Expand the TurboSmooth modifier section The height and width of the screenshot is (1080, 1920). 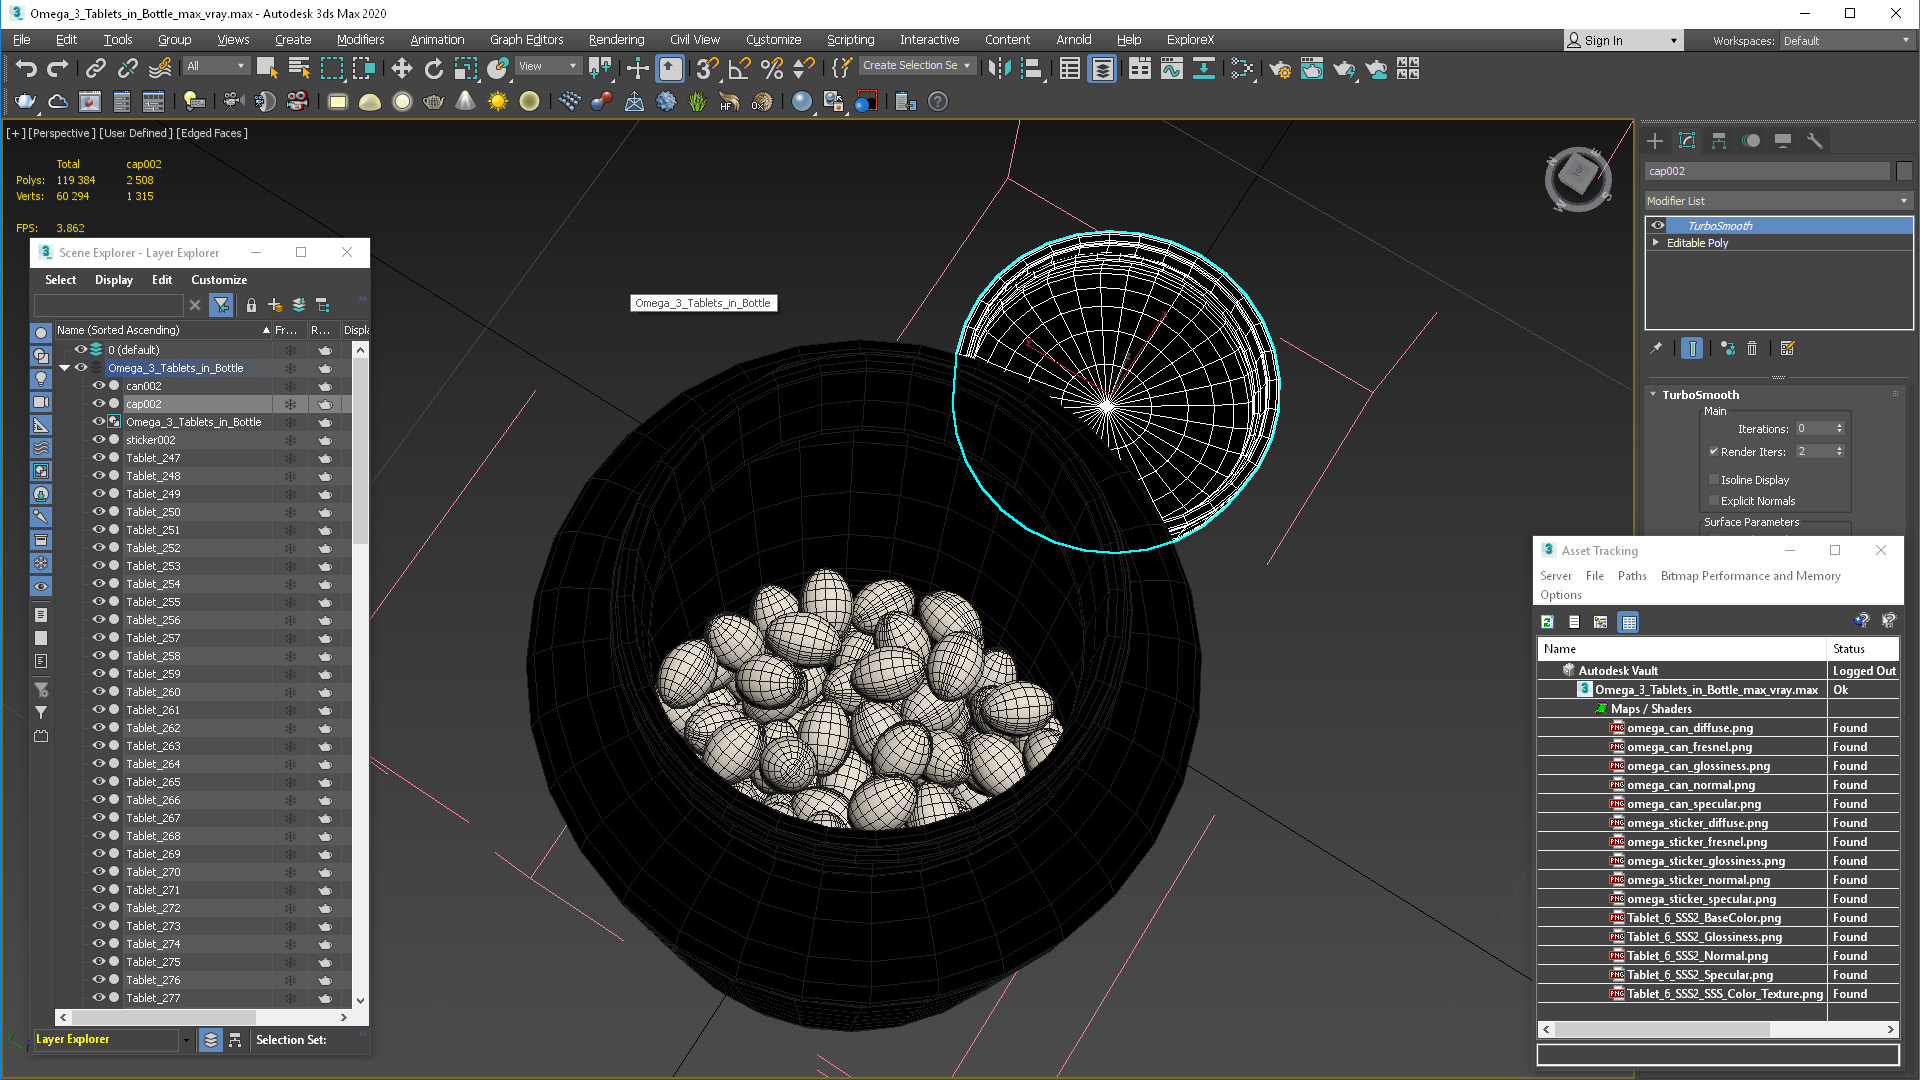tap(1655, 393)
